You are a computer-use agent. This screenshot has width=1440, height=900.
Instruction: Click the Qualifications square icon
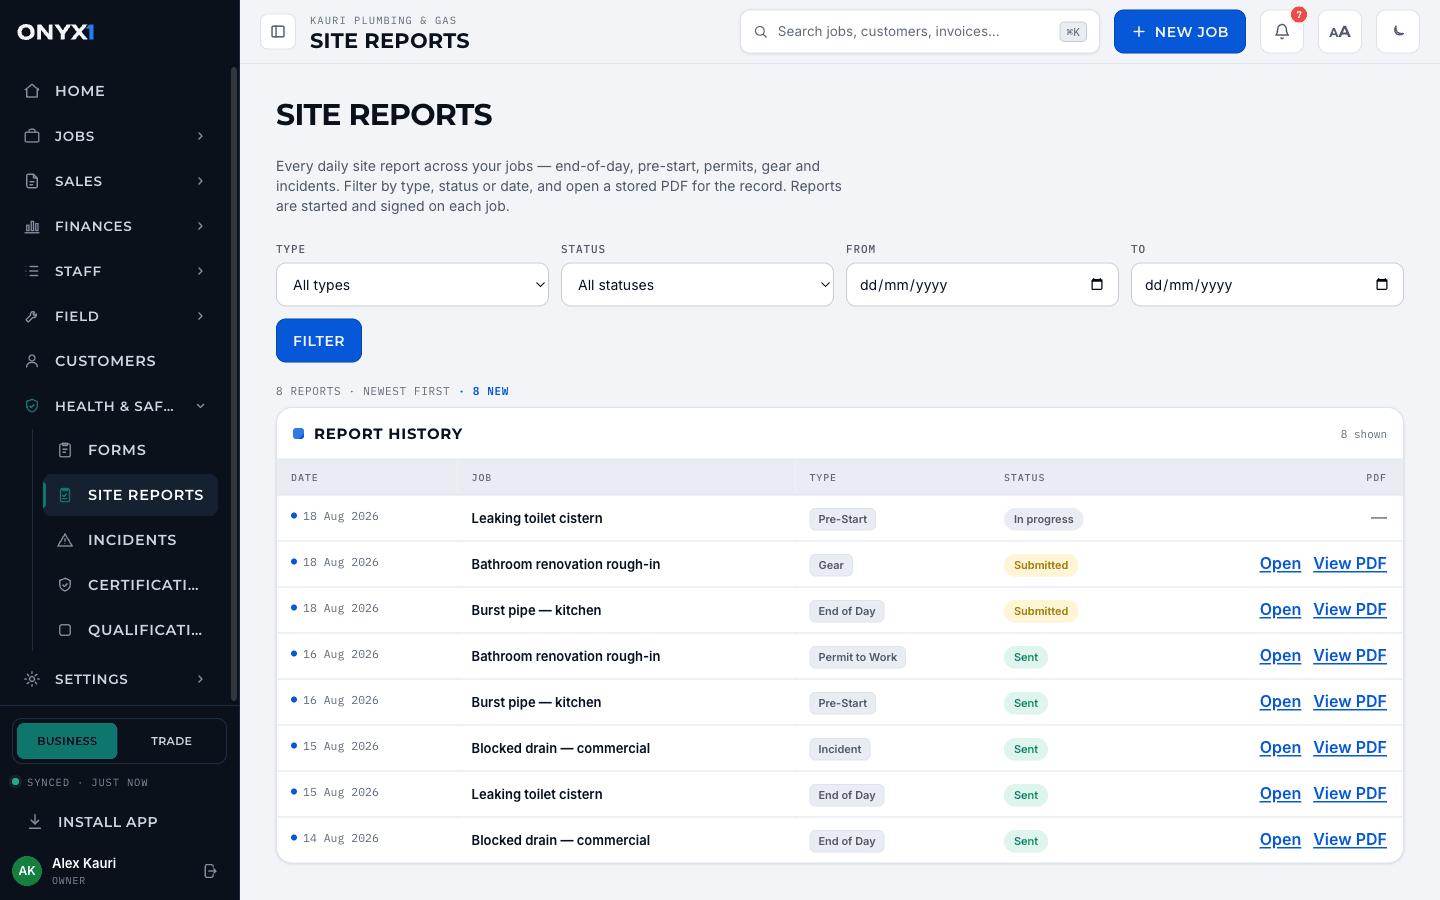coord(65,630)
